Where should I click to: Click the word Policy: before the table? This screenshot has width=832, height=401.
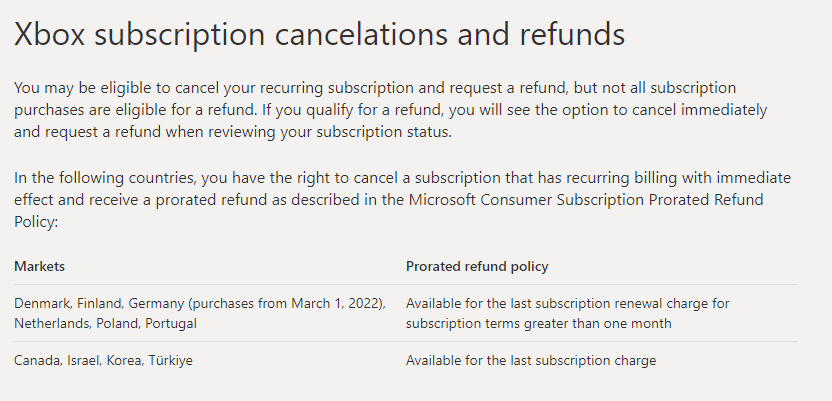pyautogui.click(x=36, y=222)
